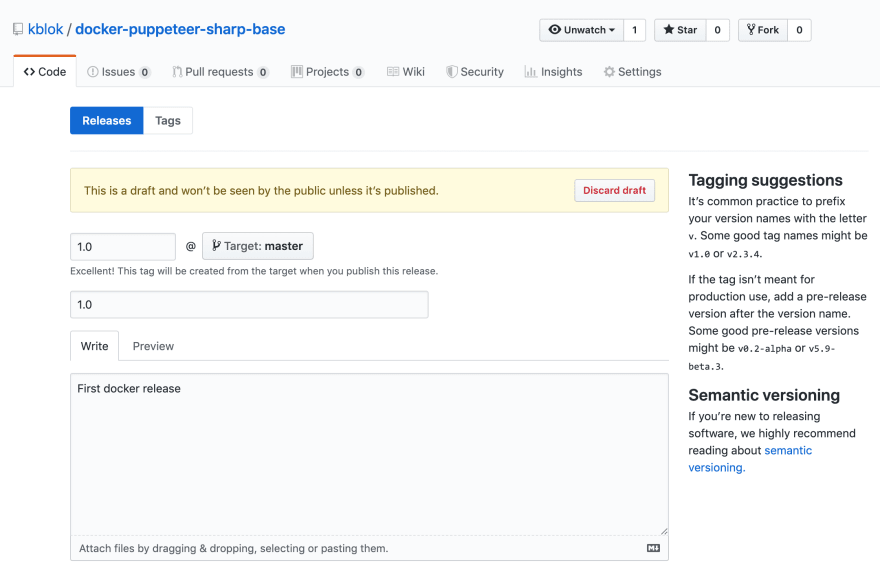Star the repository

[x=680, y=30]
